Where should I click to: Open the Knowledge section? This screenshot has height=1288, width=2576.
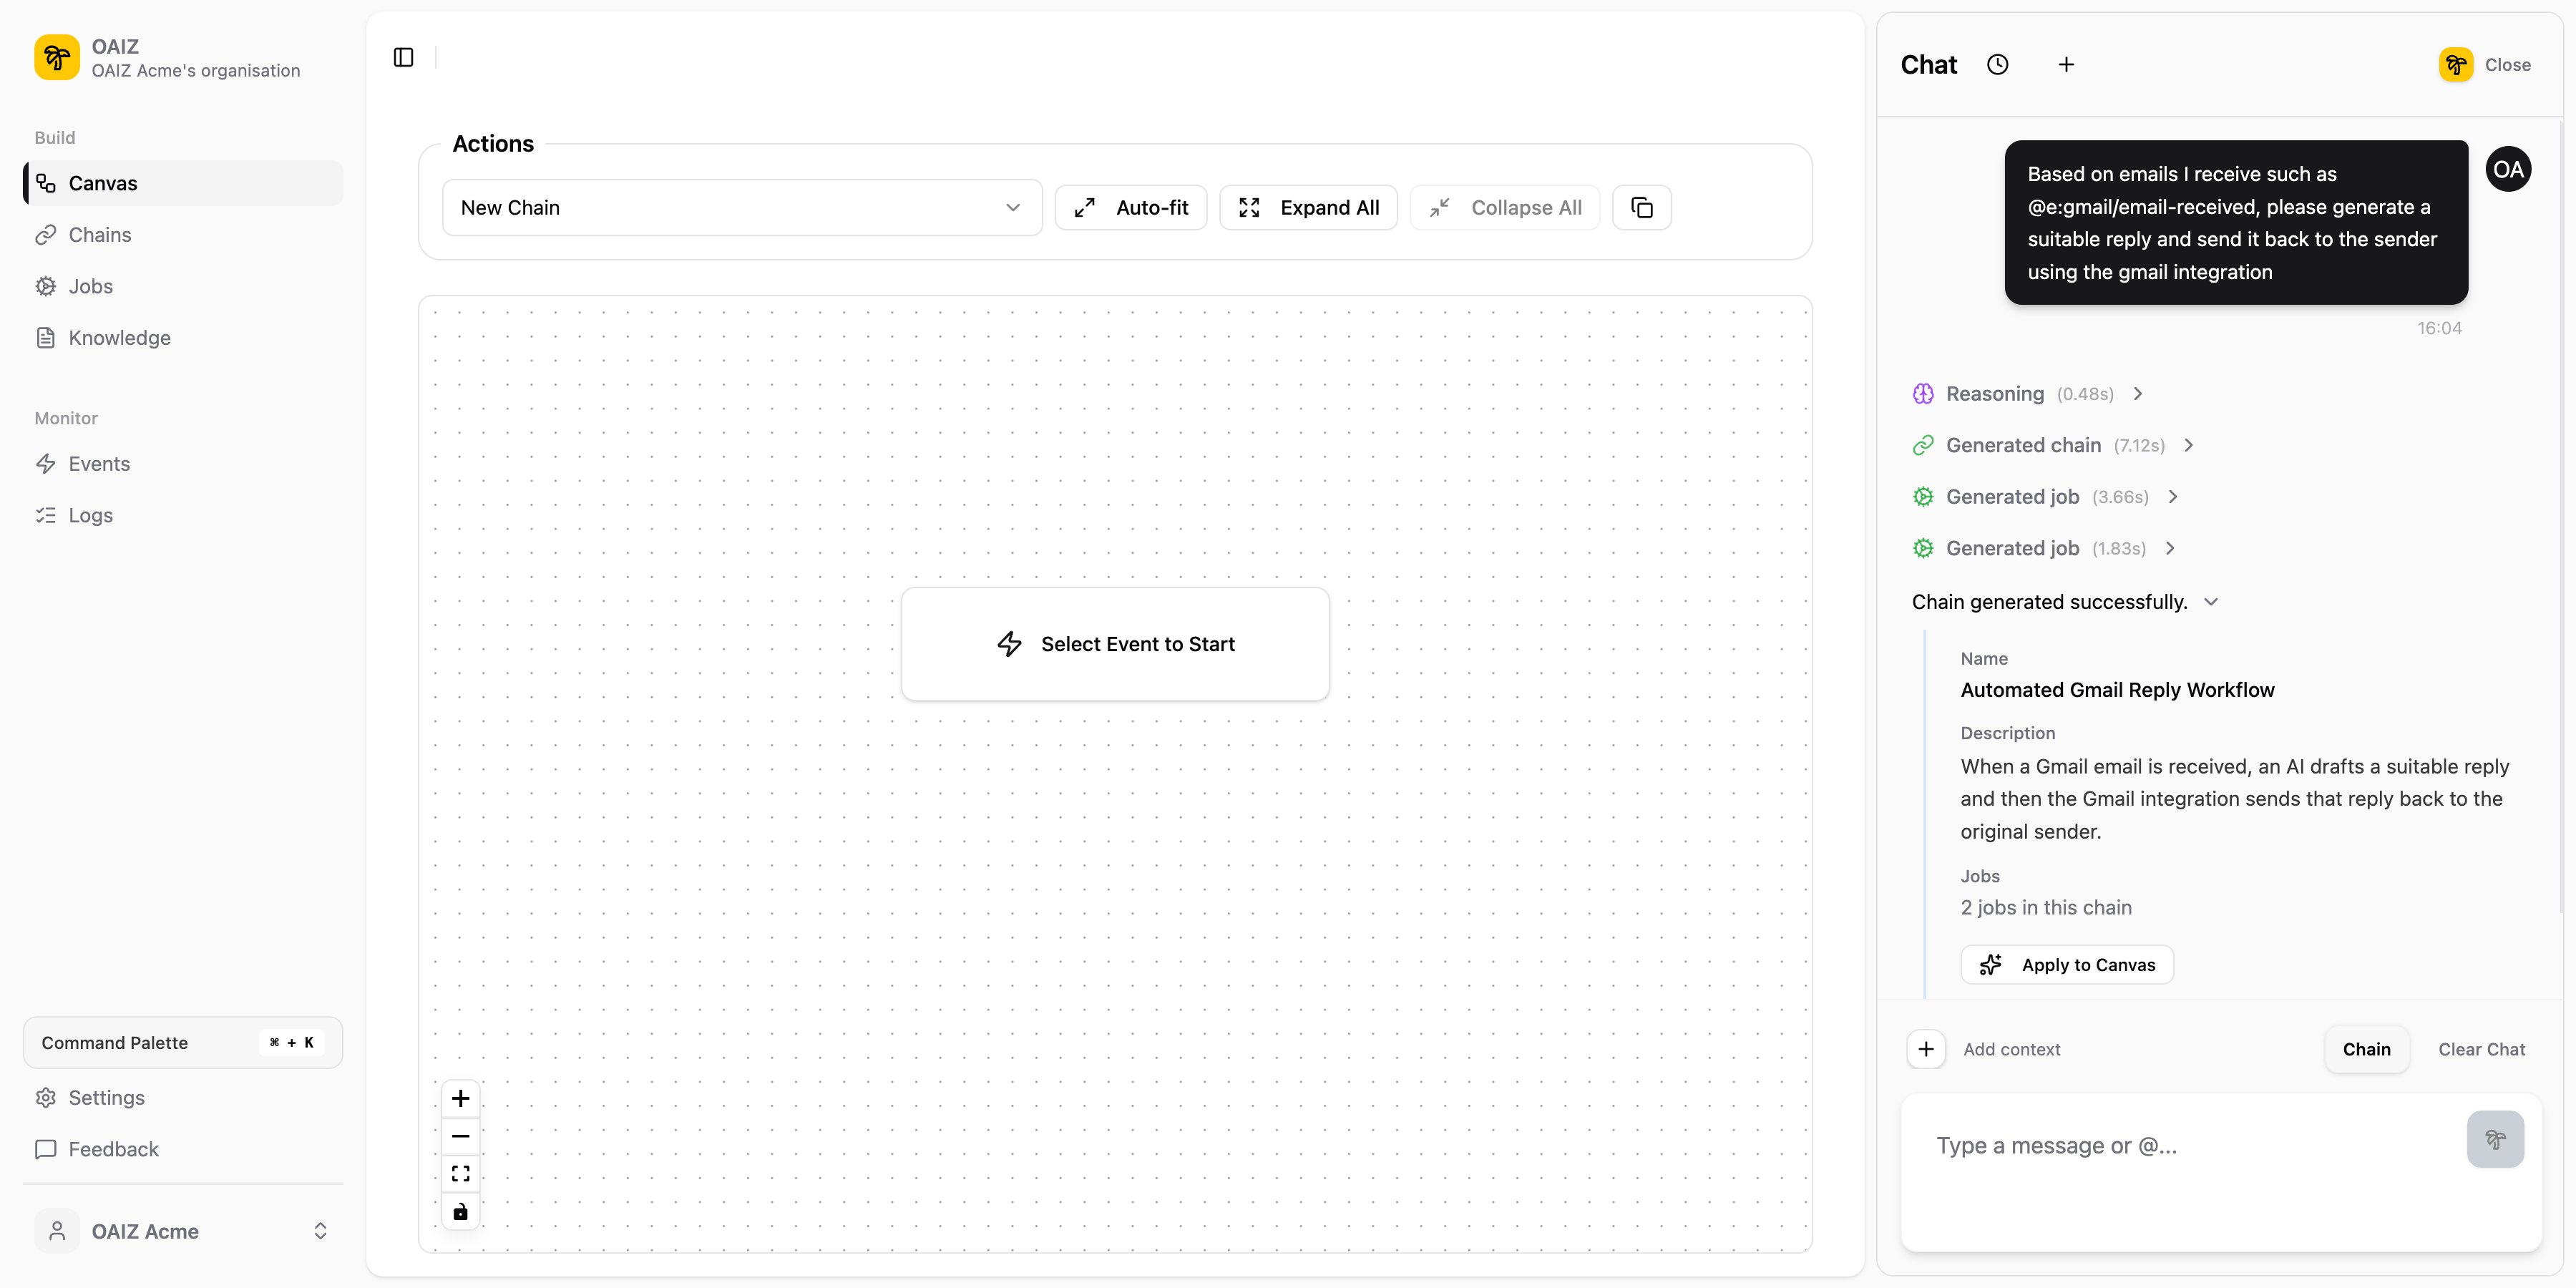tap(120, 337)
